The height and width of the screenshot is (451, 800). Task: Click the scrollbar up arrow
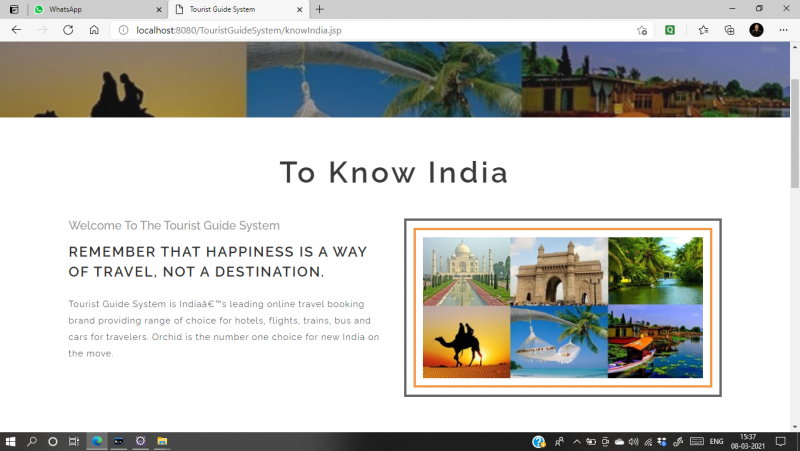coord(795,46)
